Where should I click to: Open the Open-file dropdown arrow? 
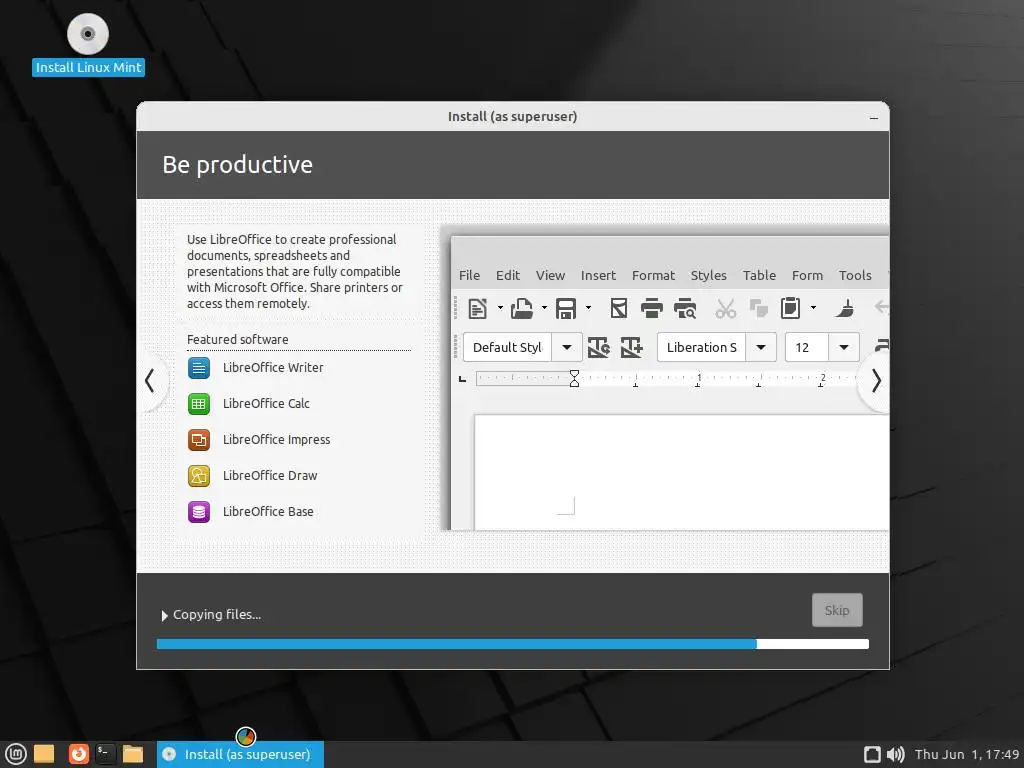pos(544,308)
